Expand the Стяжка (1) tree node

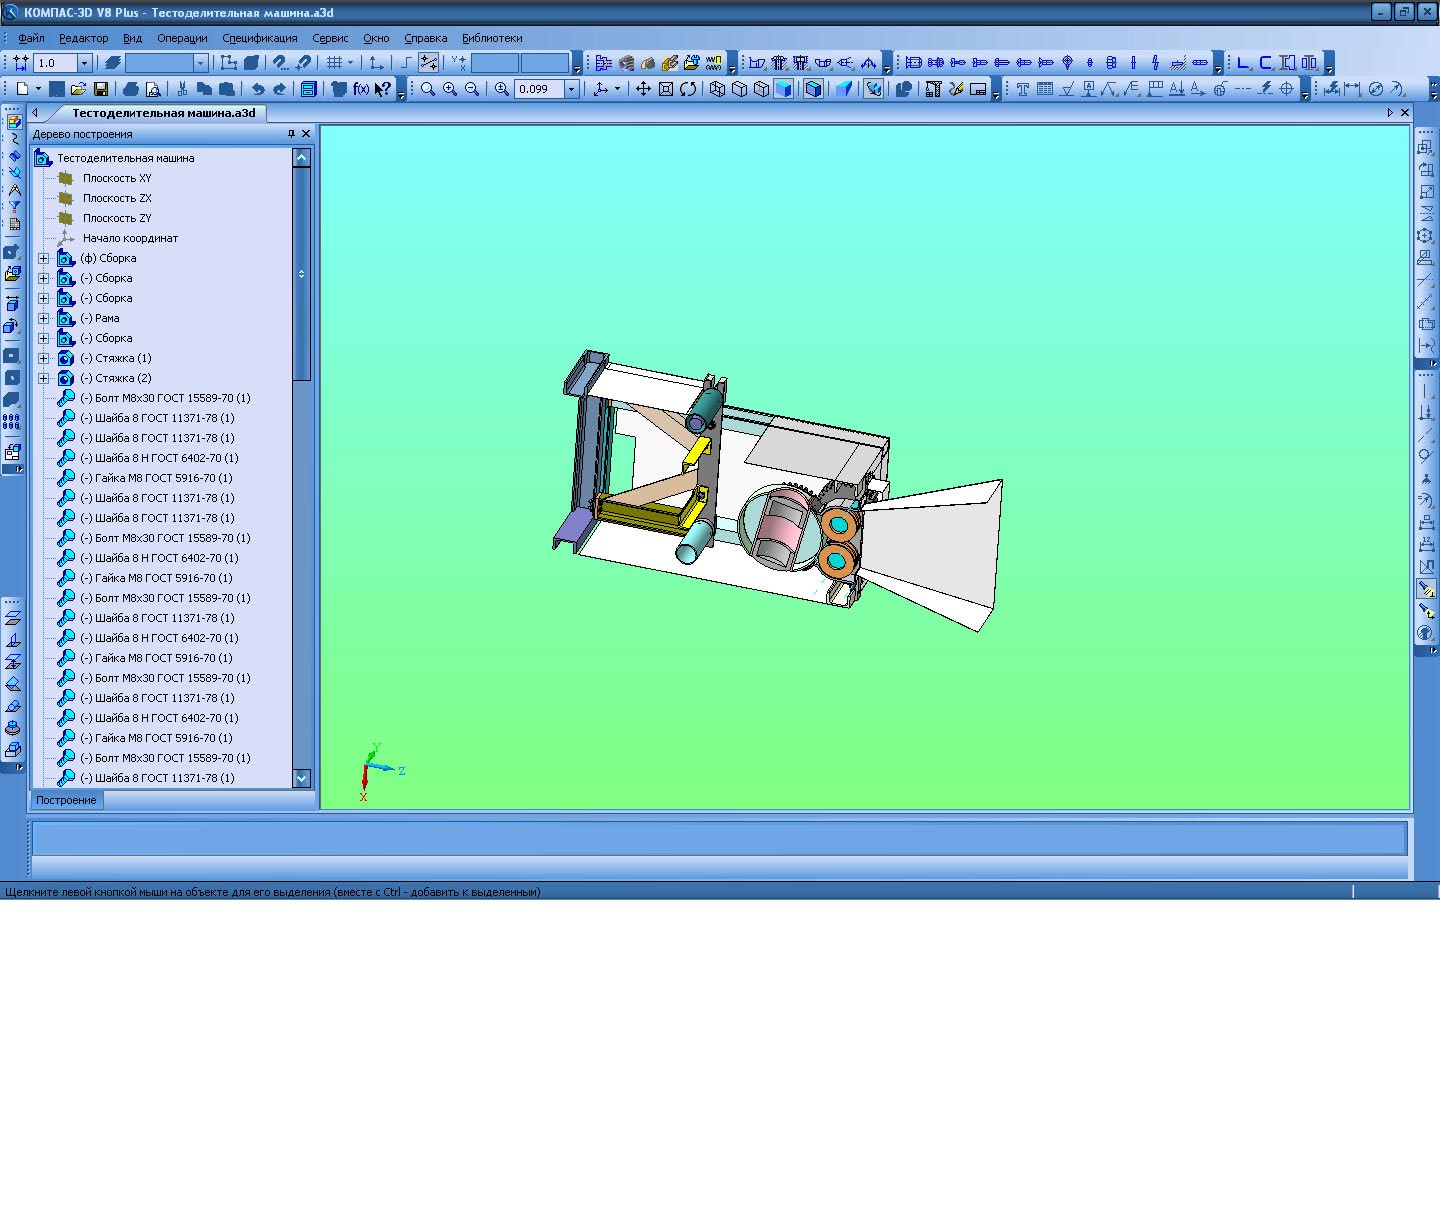43,358
